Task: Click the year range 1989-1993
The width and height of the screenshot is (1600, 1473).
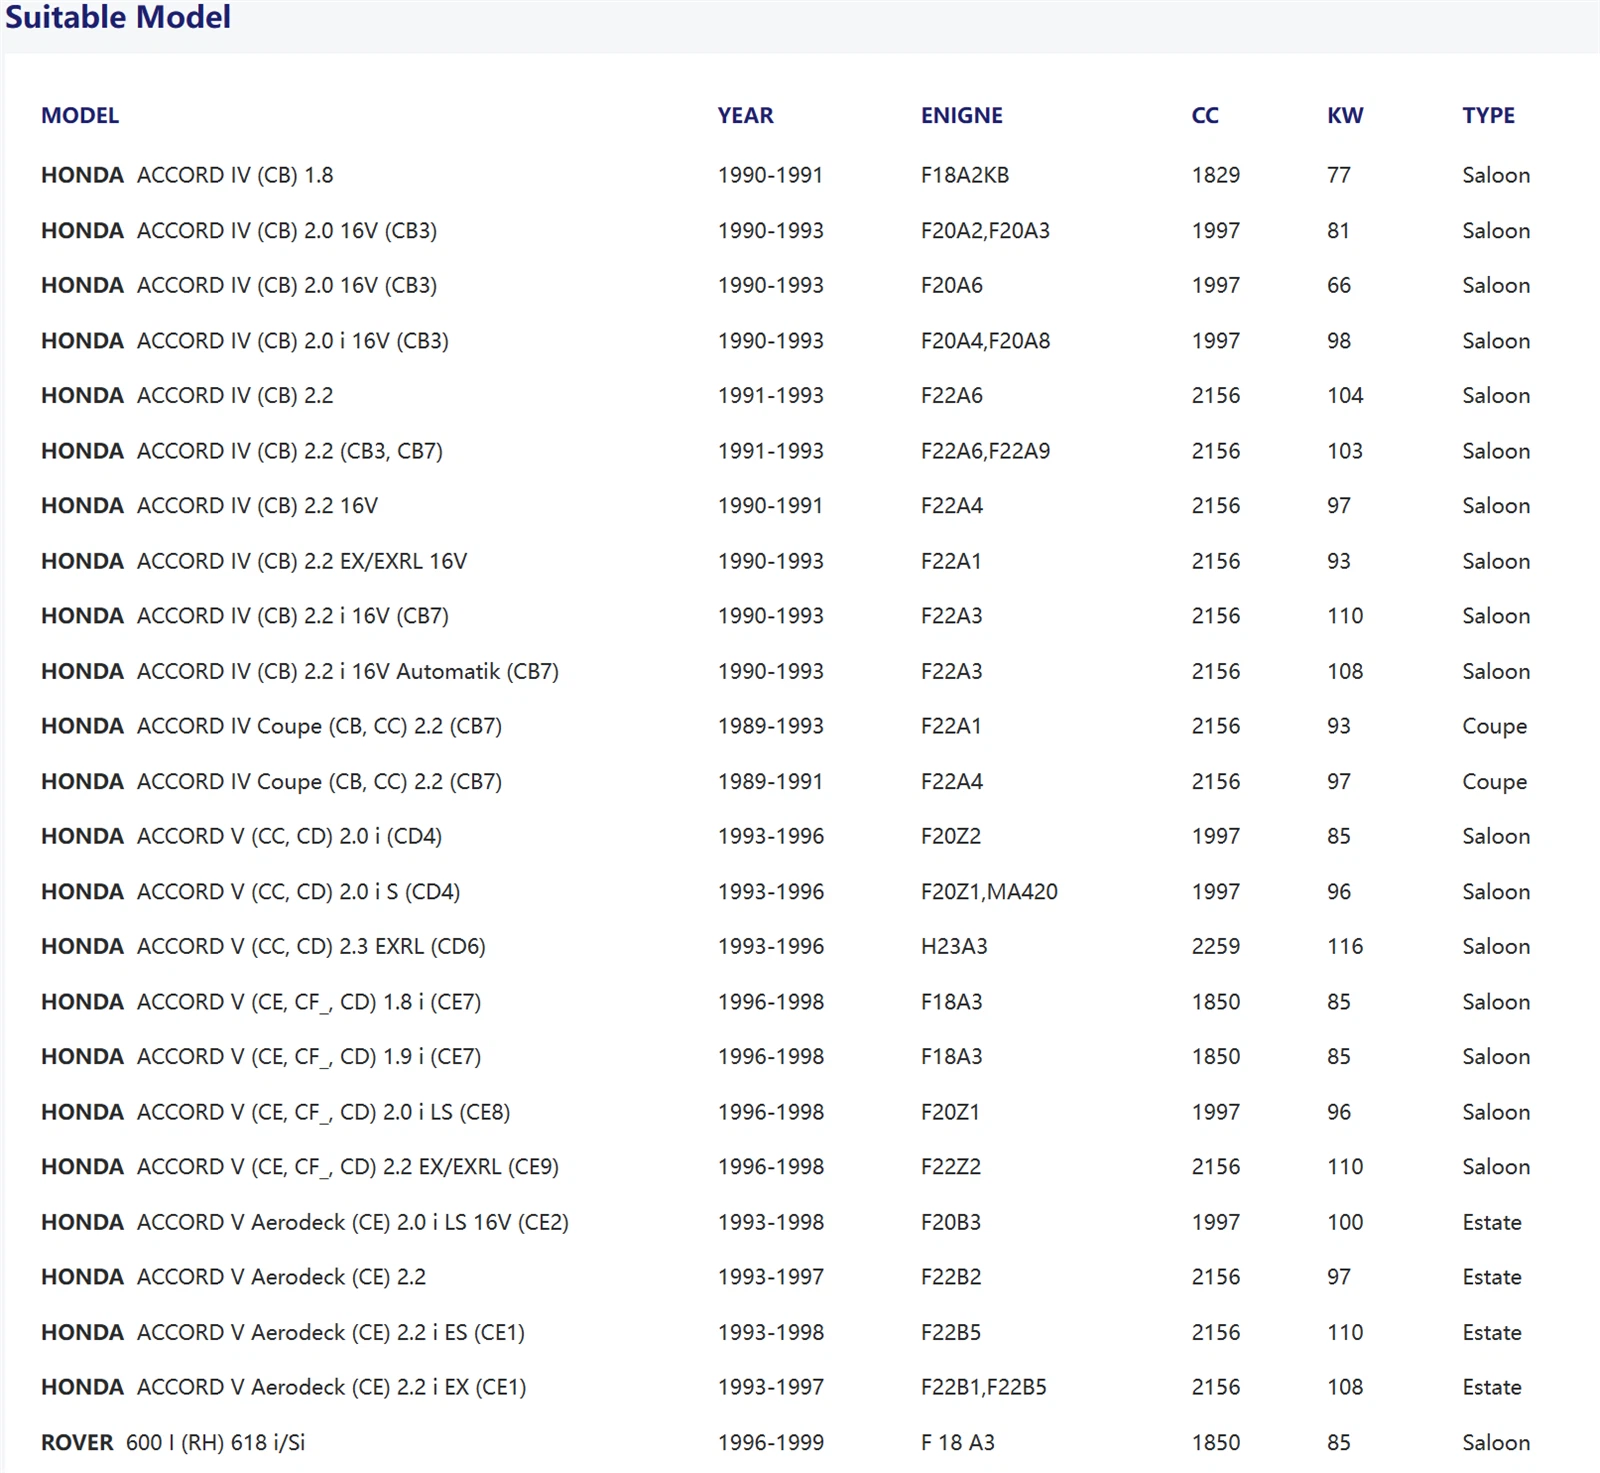Action: (x=771, y=726)
